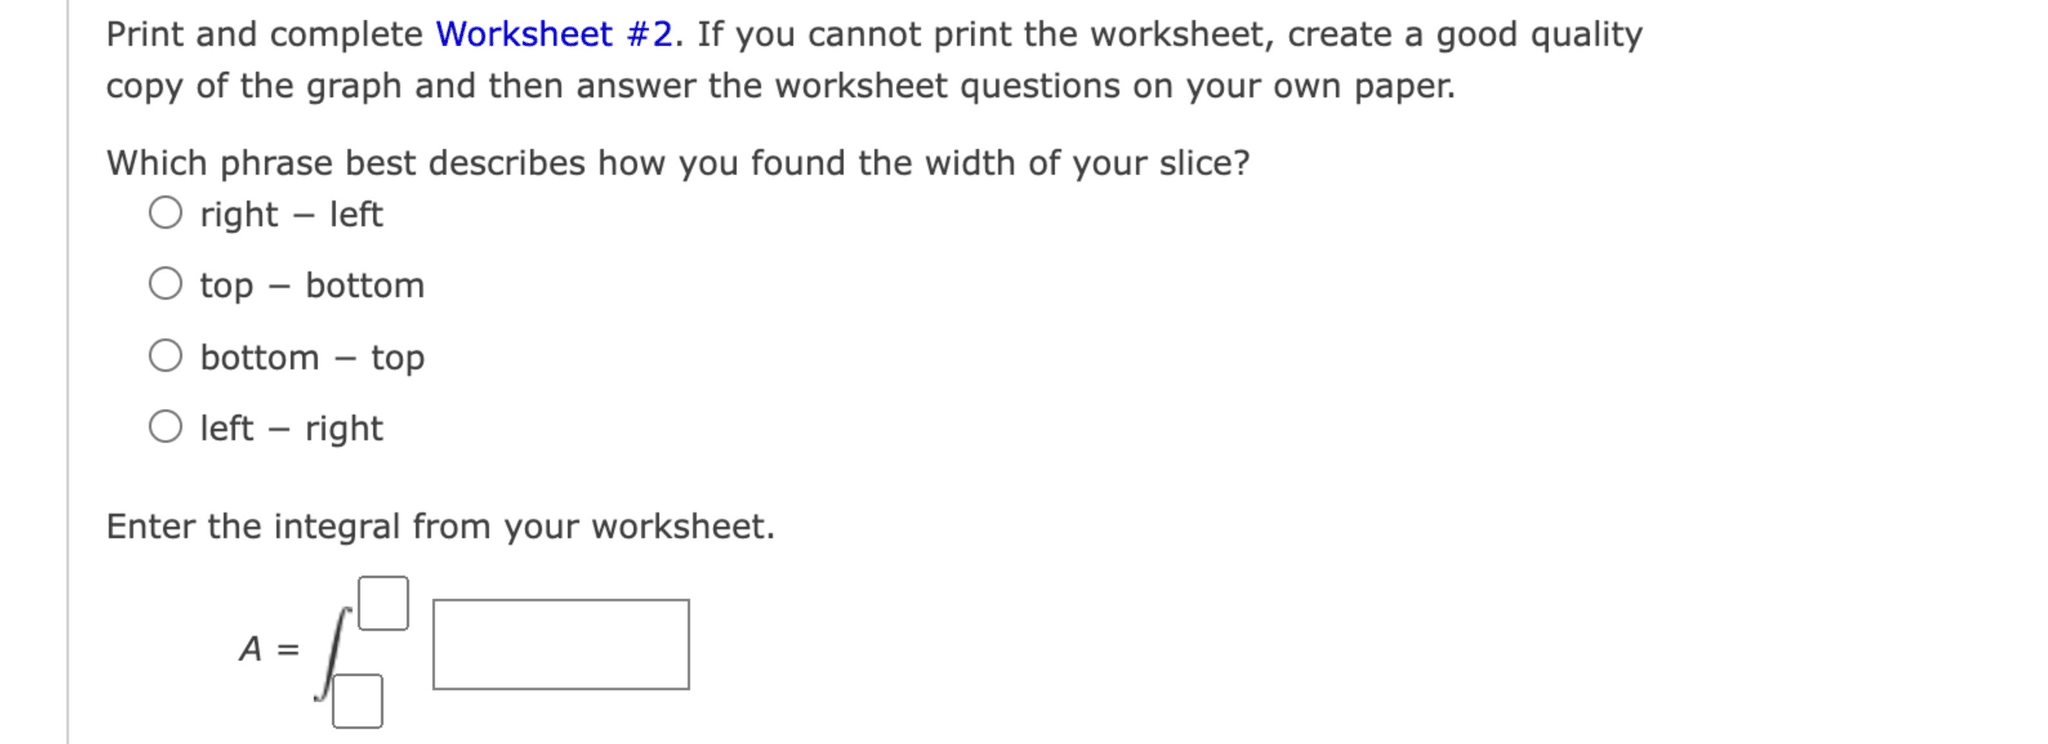Click the 'top − bottom' option label text
2048x744 pixels.
(x=312, y=286)
